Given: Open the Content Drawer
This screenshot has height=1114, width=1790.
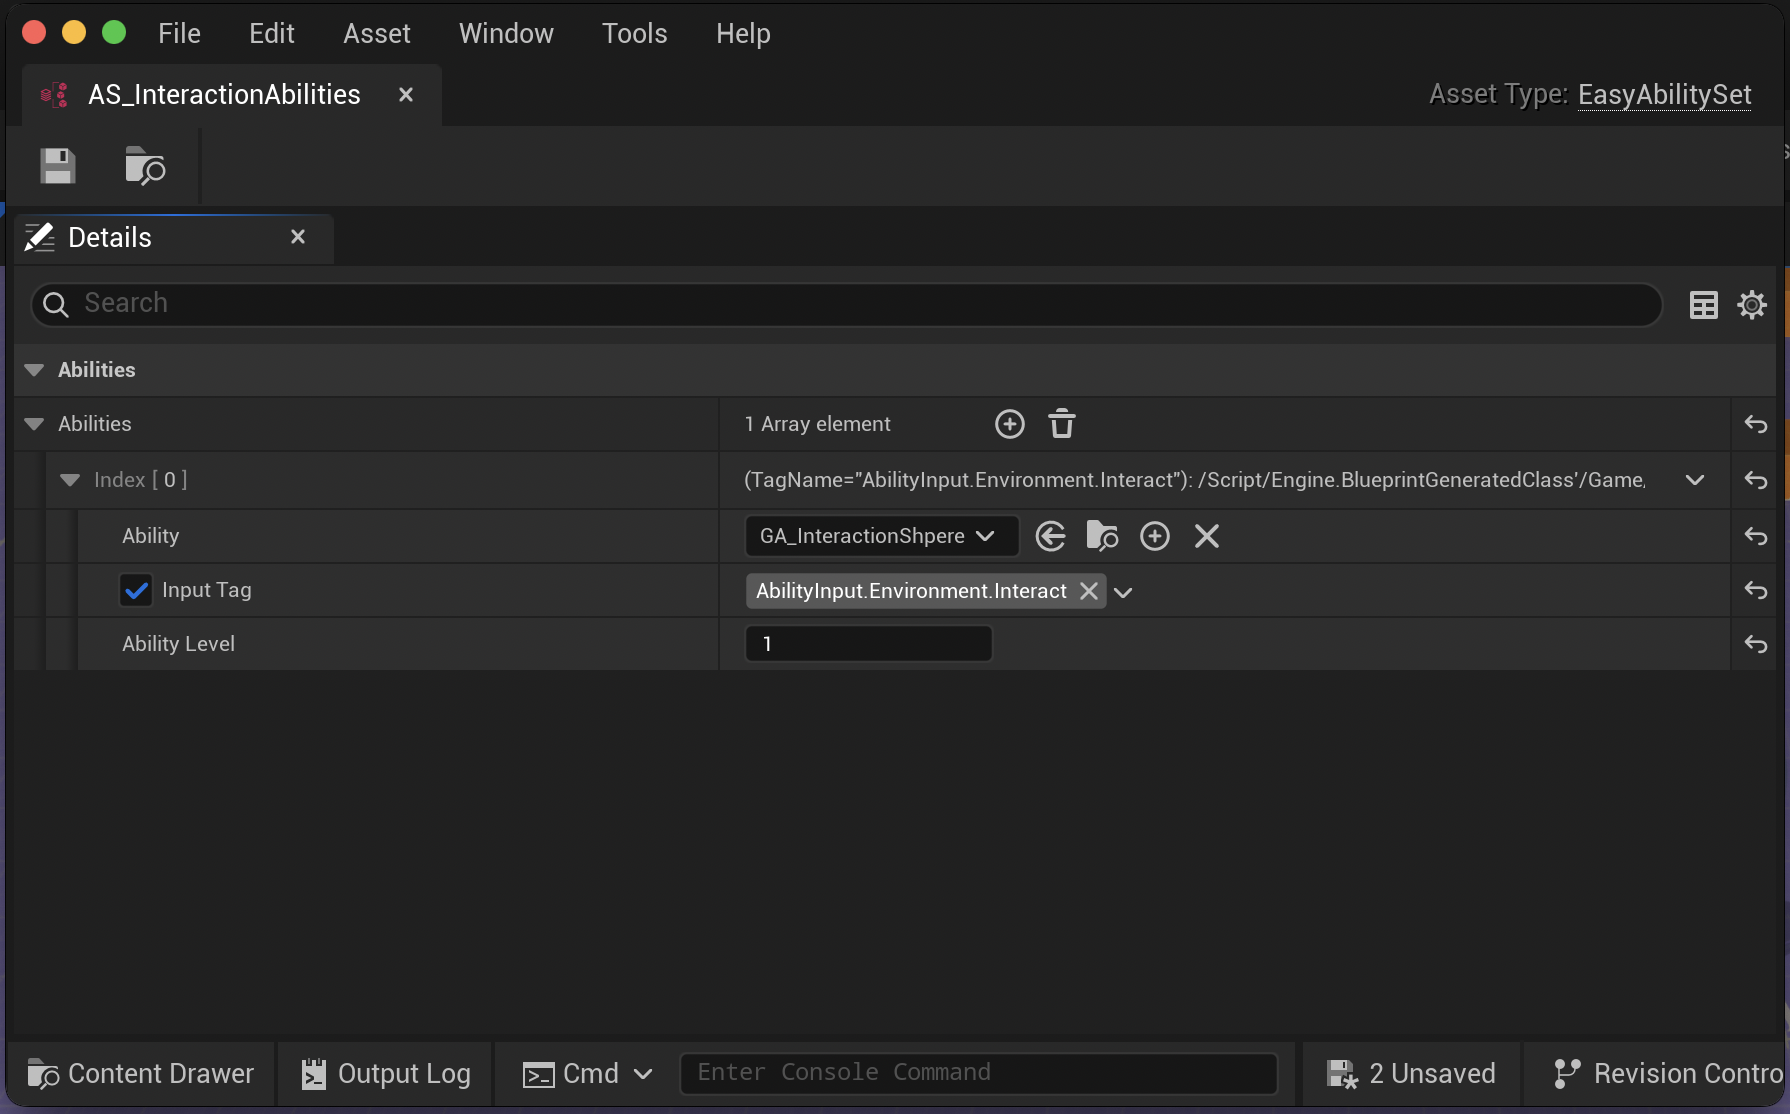Looking at the screenshot, I should tap(141, 1073).
